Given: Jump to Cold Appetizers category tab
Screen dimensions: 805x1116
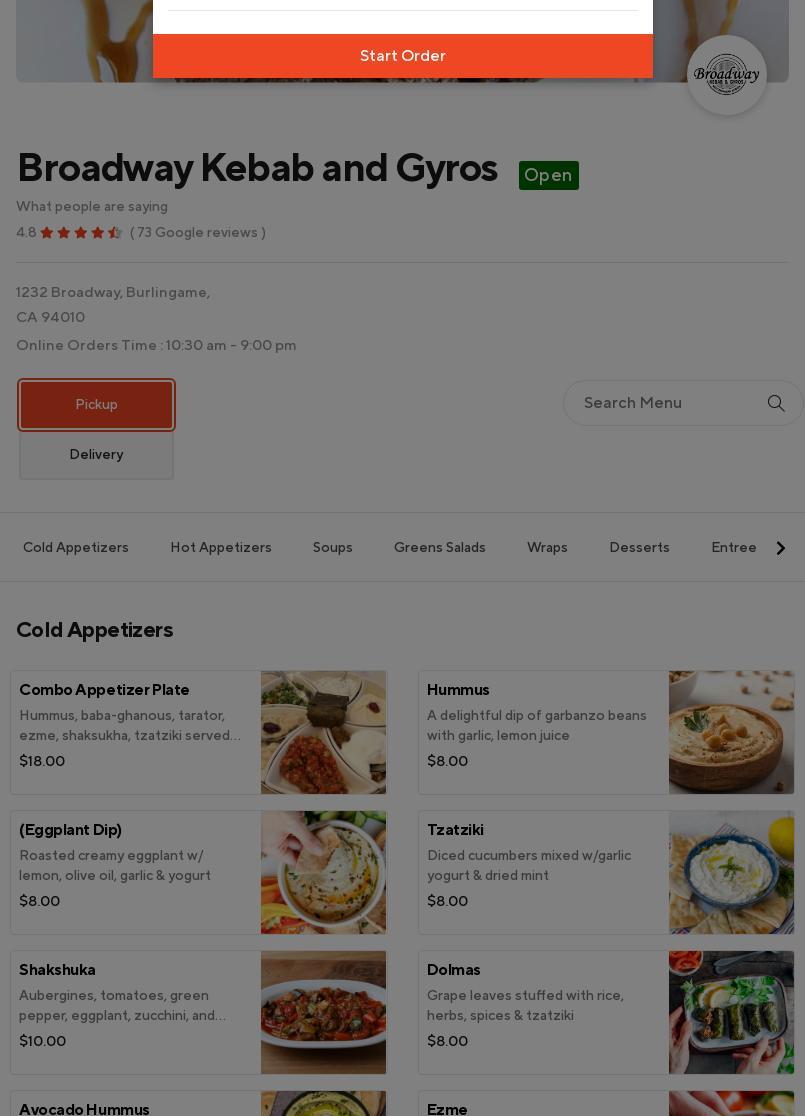Looking at the screenshot, I should [x=76, y=548].
